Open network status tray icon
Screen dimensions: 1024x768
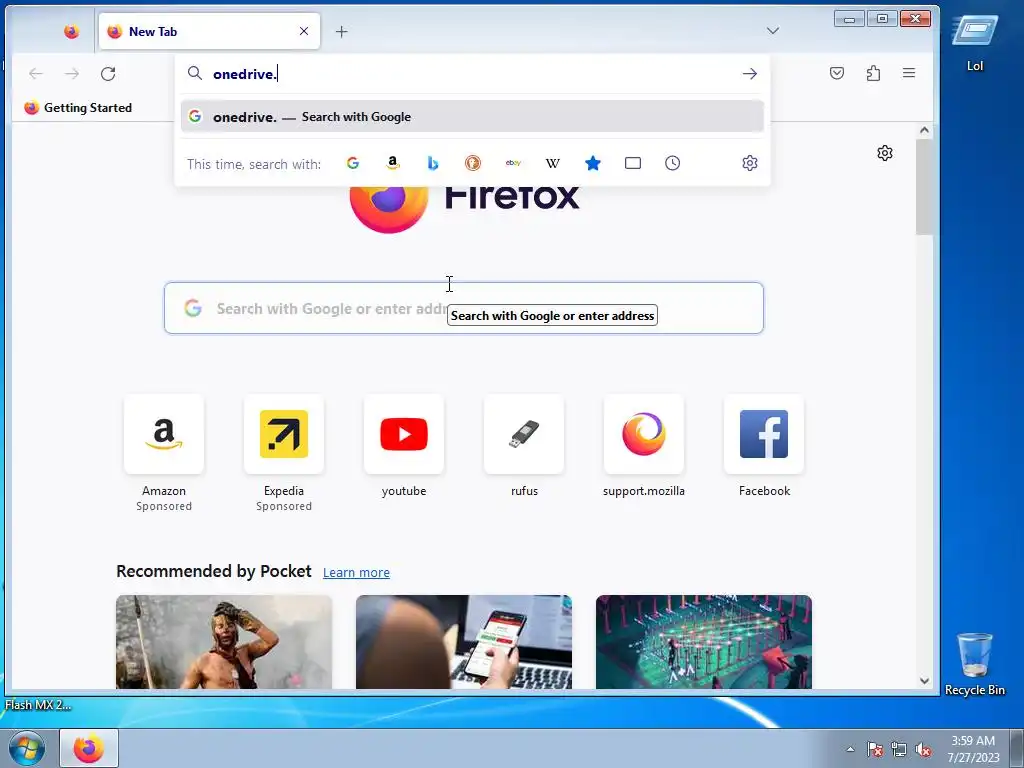pyautogui.click(x=899, y=749)
